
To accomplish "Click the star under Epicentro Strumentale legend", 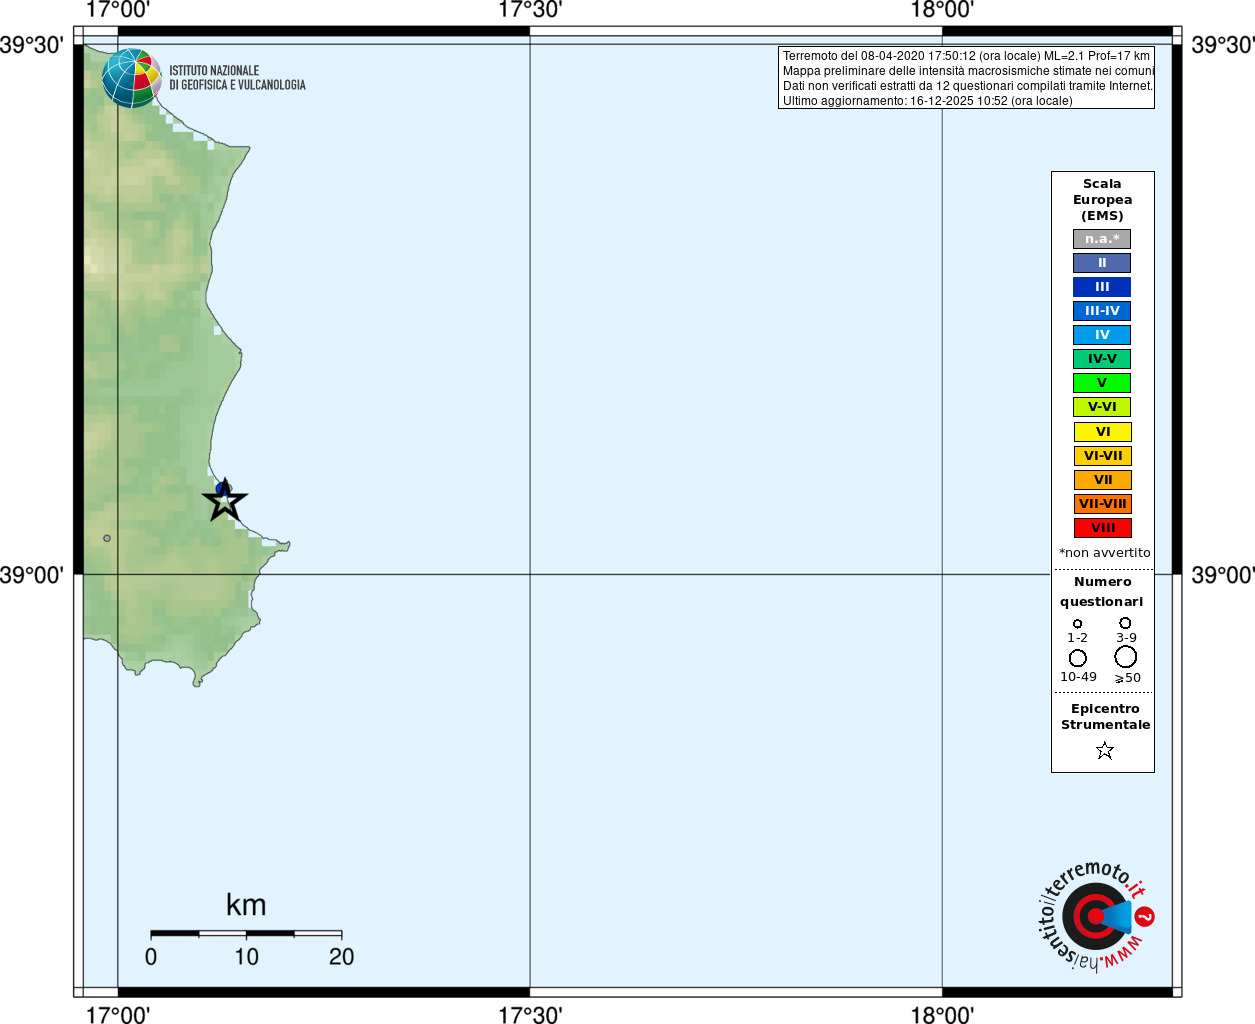I will coord(1104,750).
